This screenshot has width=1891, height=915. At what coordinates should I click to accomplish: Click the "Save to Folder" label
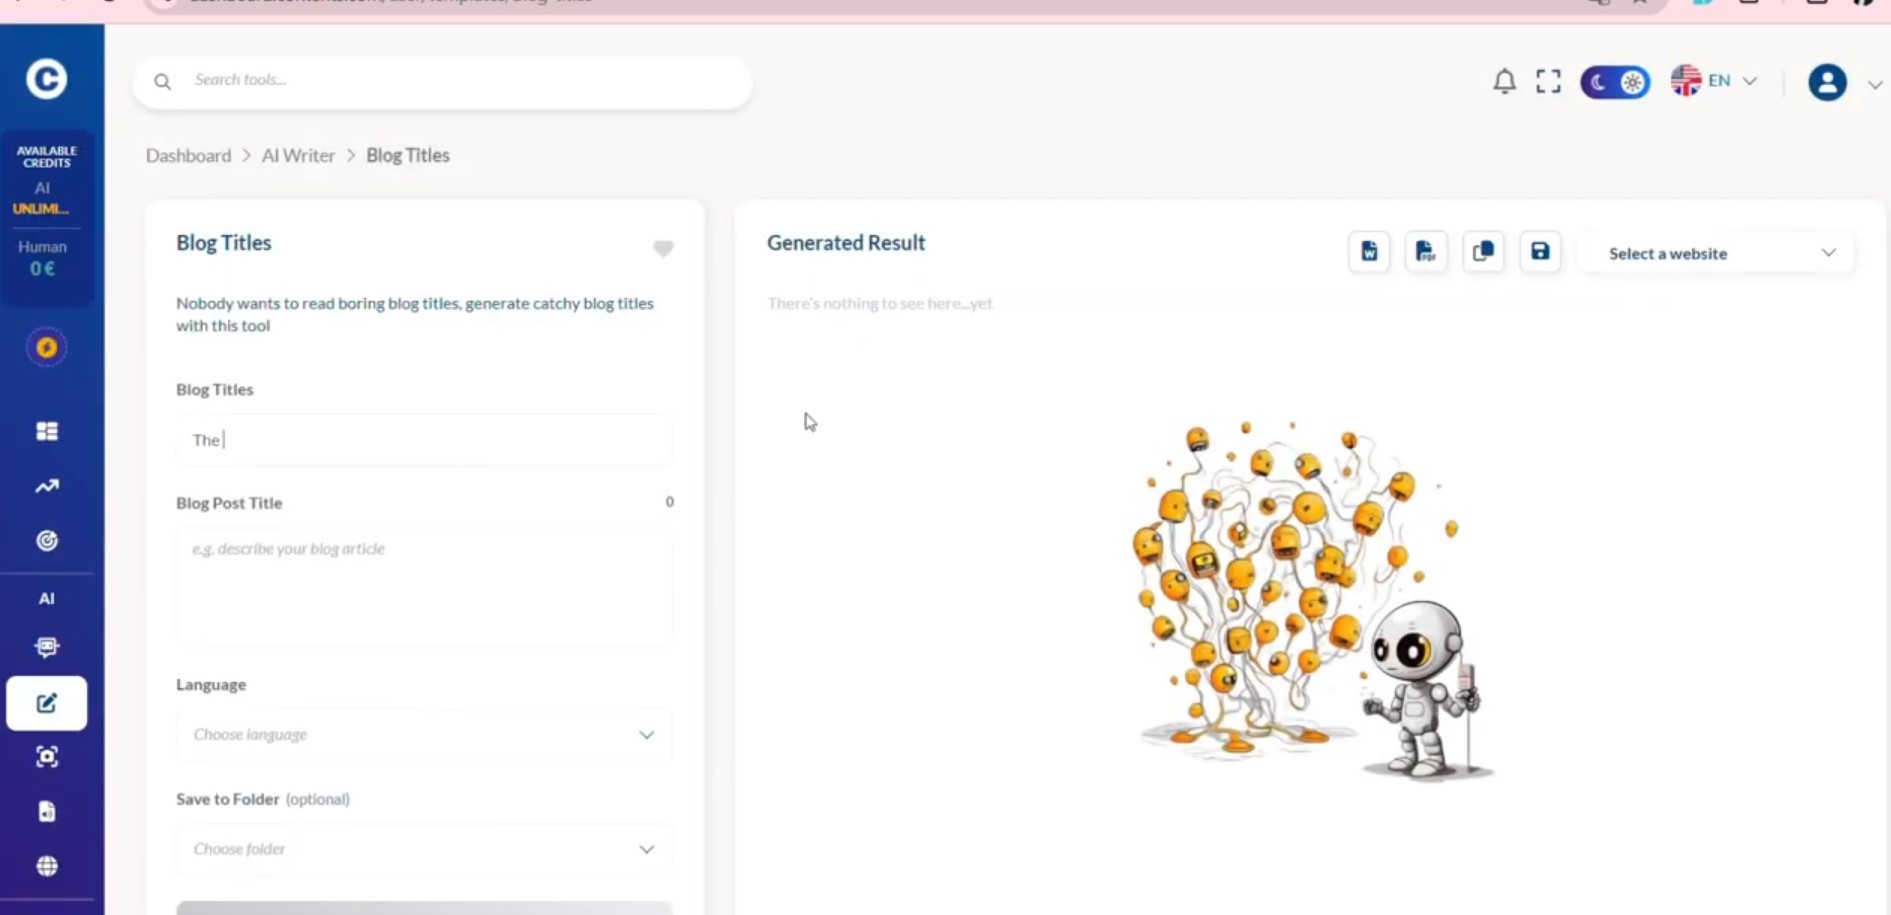click(228, 799)
